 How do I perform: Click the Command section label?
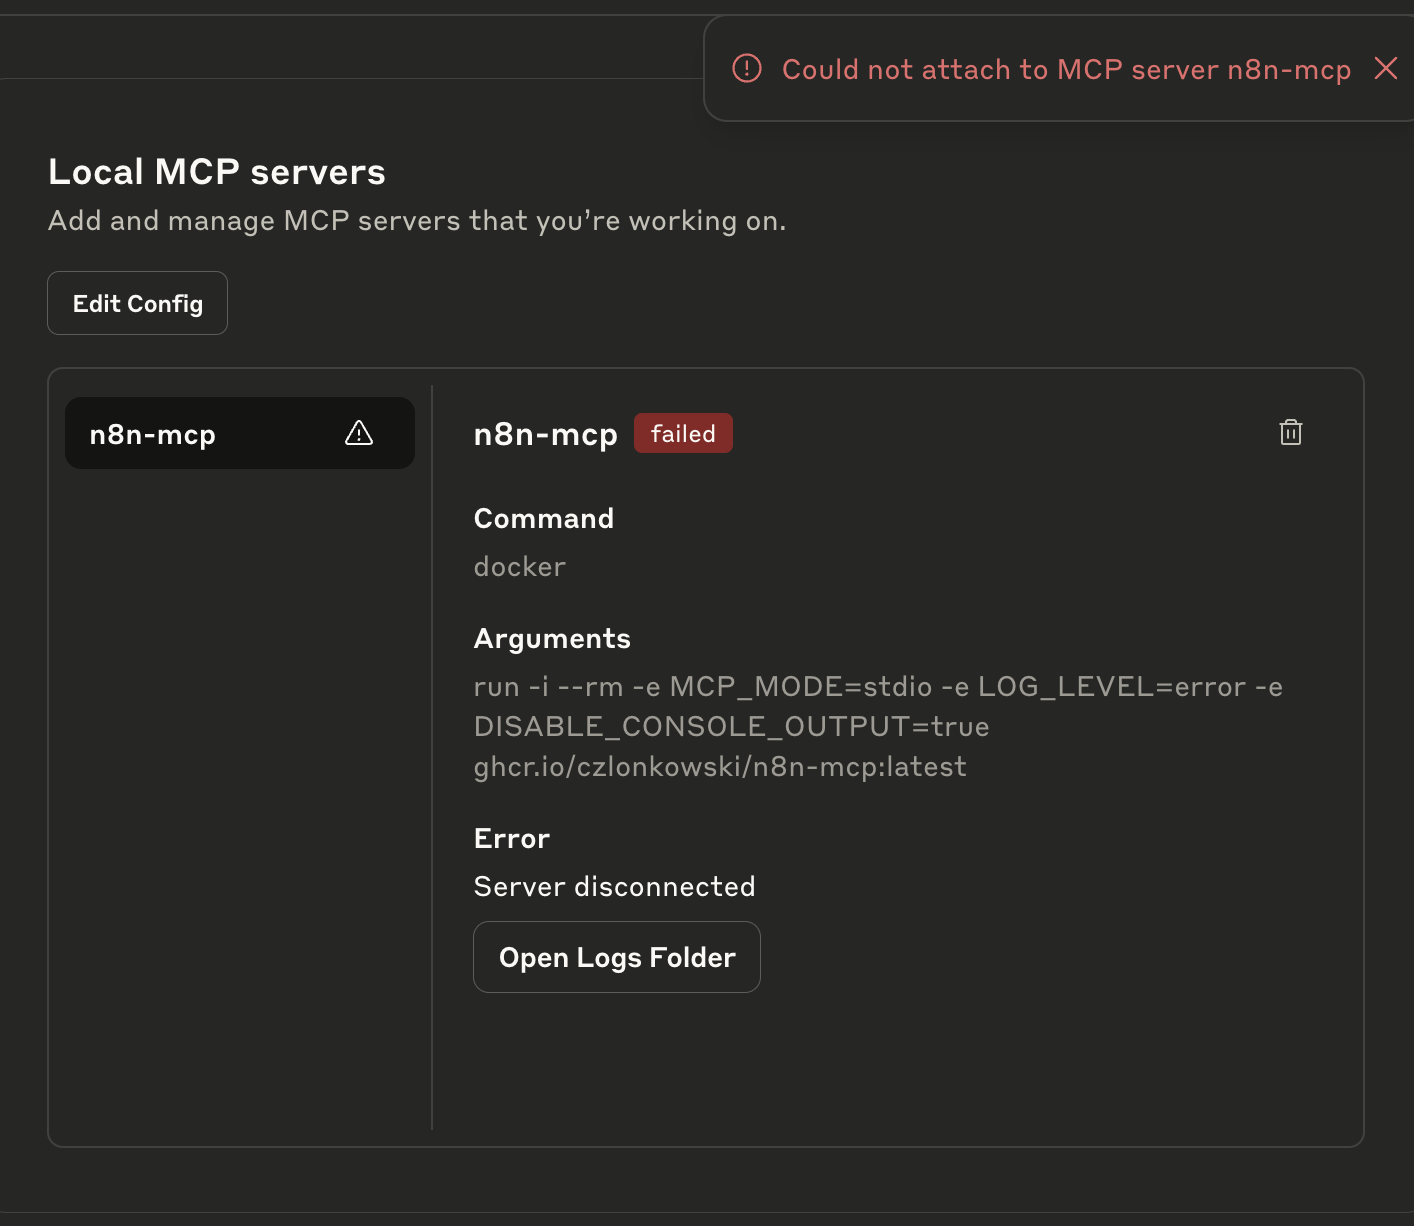click(x=544, y=518)
